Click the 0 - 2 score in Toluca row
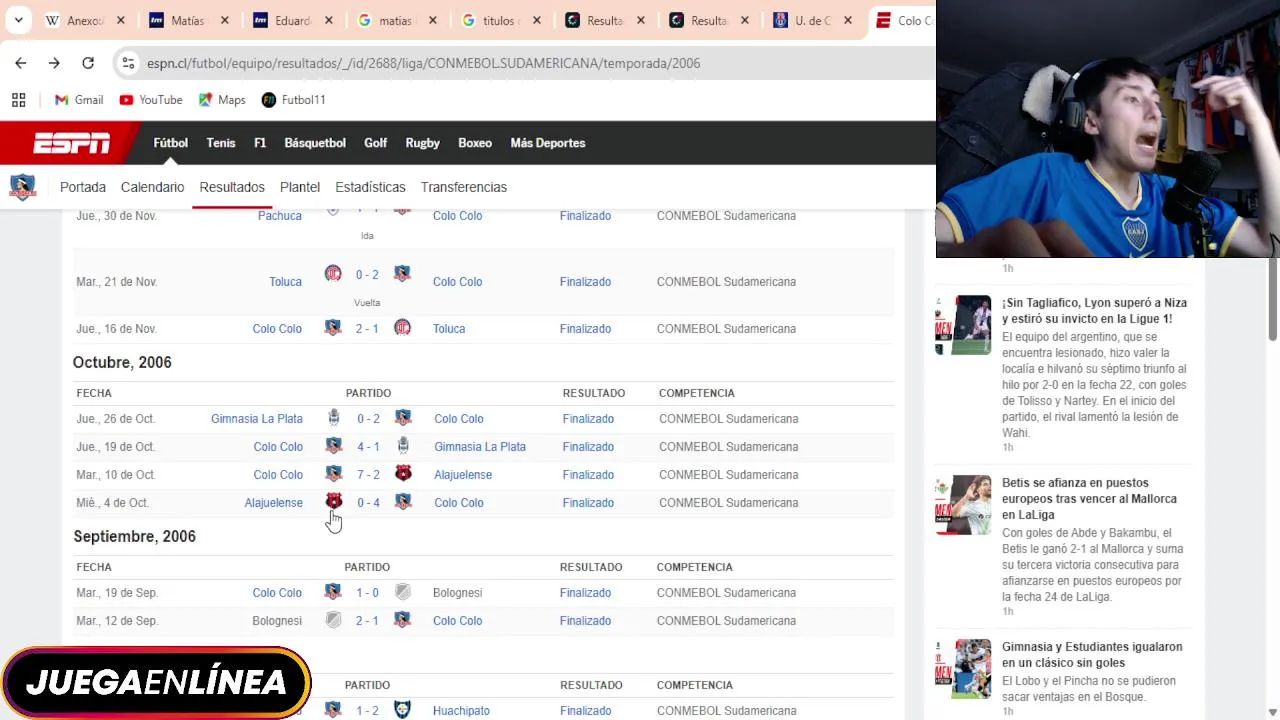This screenshot has width=1280, height=720. [367, 275]
